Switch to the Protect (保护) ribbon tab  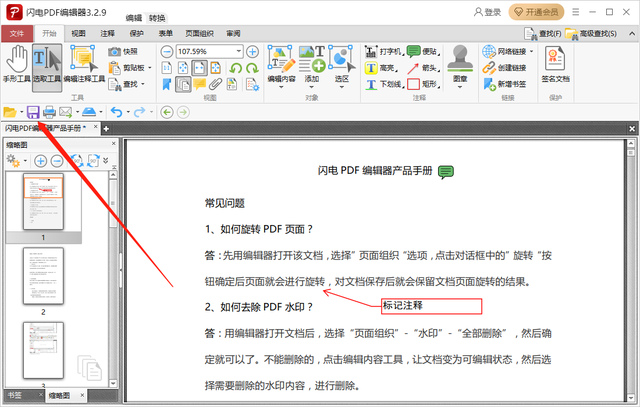(x=136, y=33)
